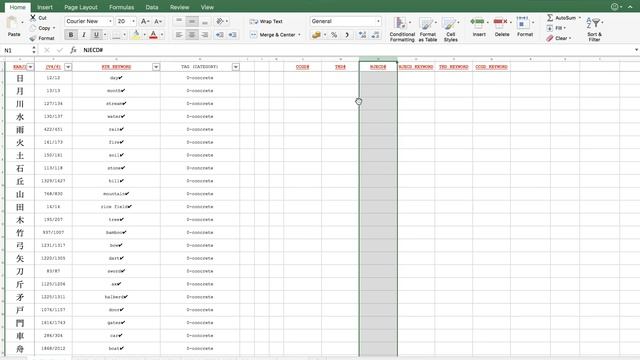This screenshot has width=640, height=360.
Task: Open the Courier New font name dropdown
Action: (x=110, y=21)
